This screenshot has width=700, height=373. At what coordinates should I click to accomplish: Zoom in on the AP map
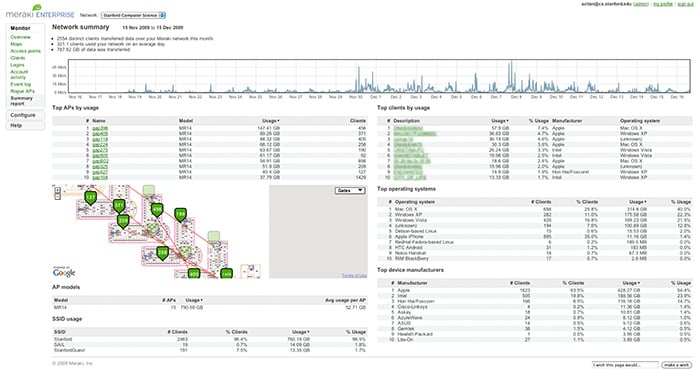(58, 191)
